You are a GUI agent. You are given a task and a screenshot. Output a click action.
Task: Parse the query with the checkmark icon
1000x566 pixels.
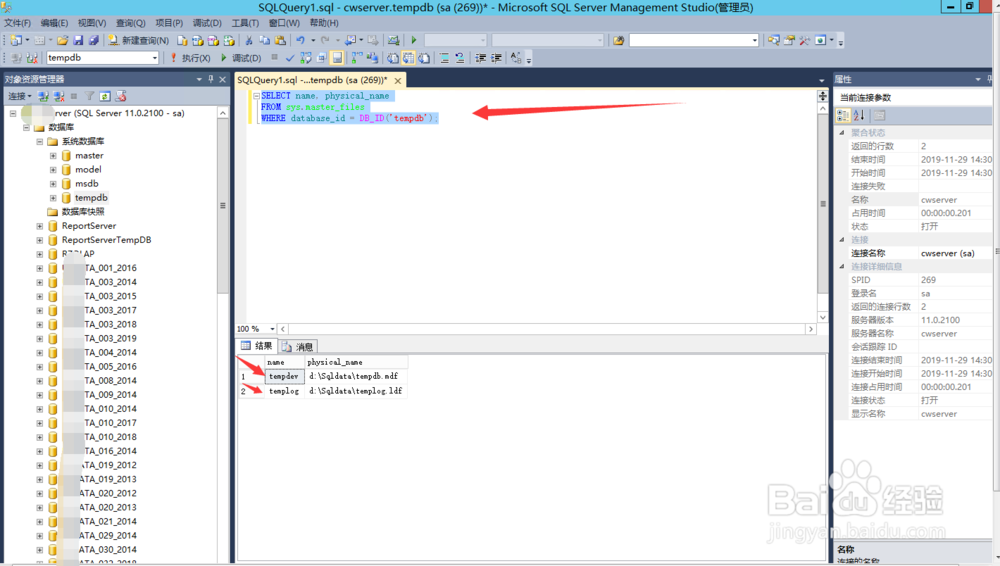click(x=290, y=58)
